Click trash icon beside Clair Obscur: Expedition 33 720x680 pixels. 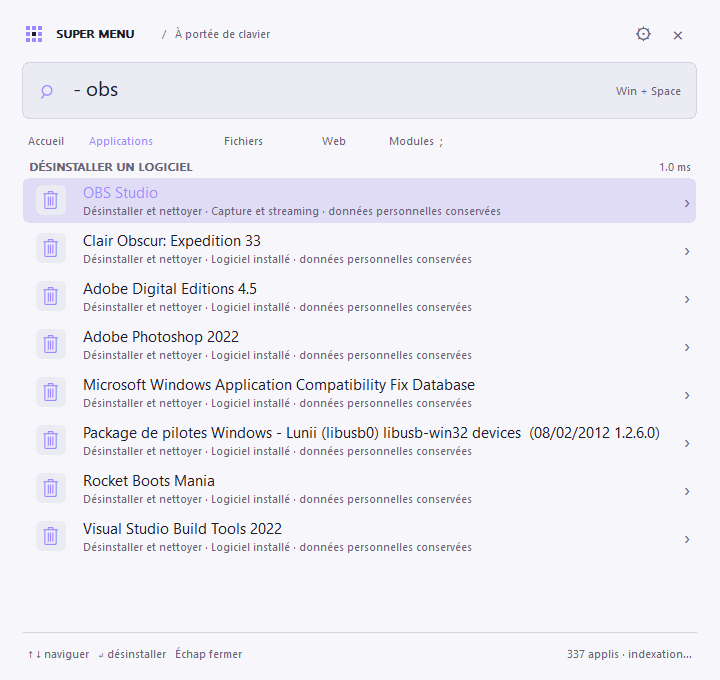pyautogui.click(x=51, y=248)
